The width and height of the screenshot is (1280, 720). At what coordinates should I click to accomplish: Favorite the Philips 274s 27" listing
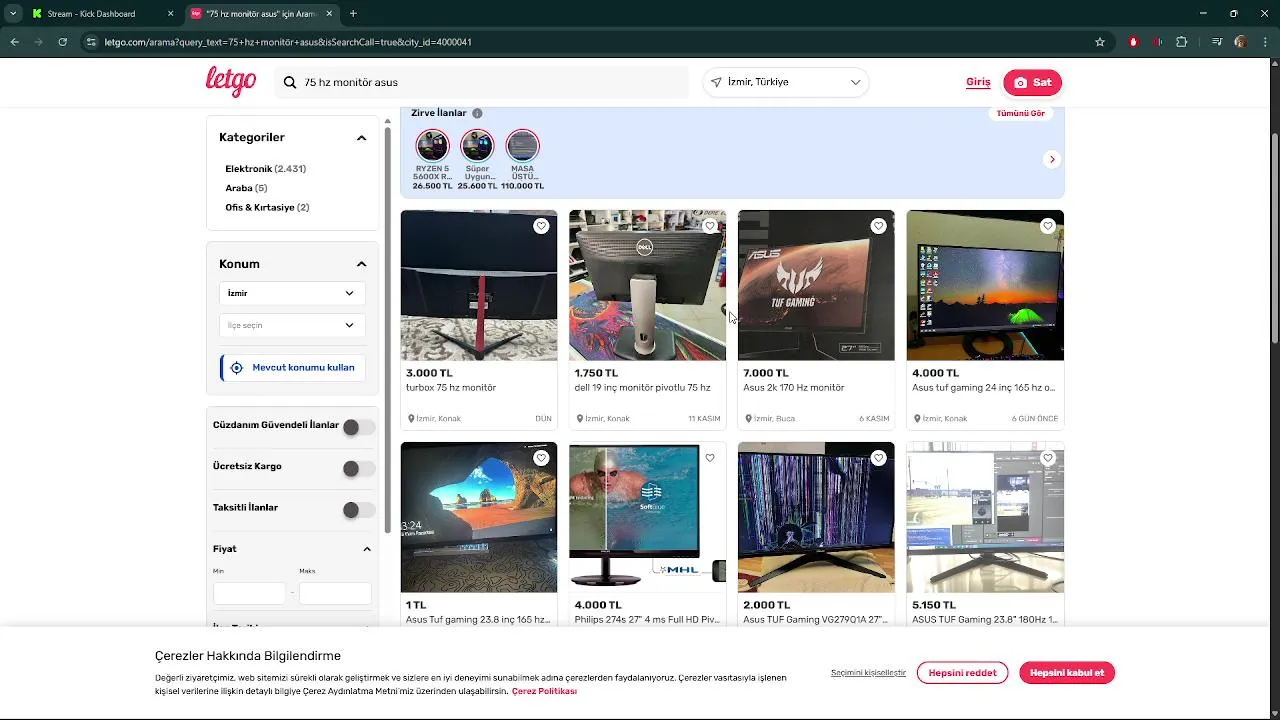point(710,458)
